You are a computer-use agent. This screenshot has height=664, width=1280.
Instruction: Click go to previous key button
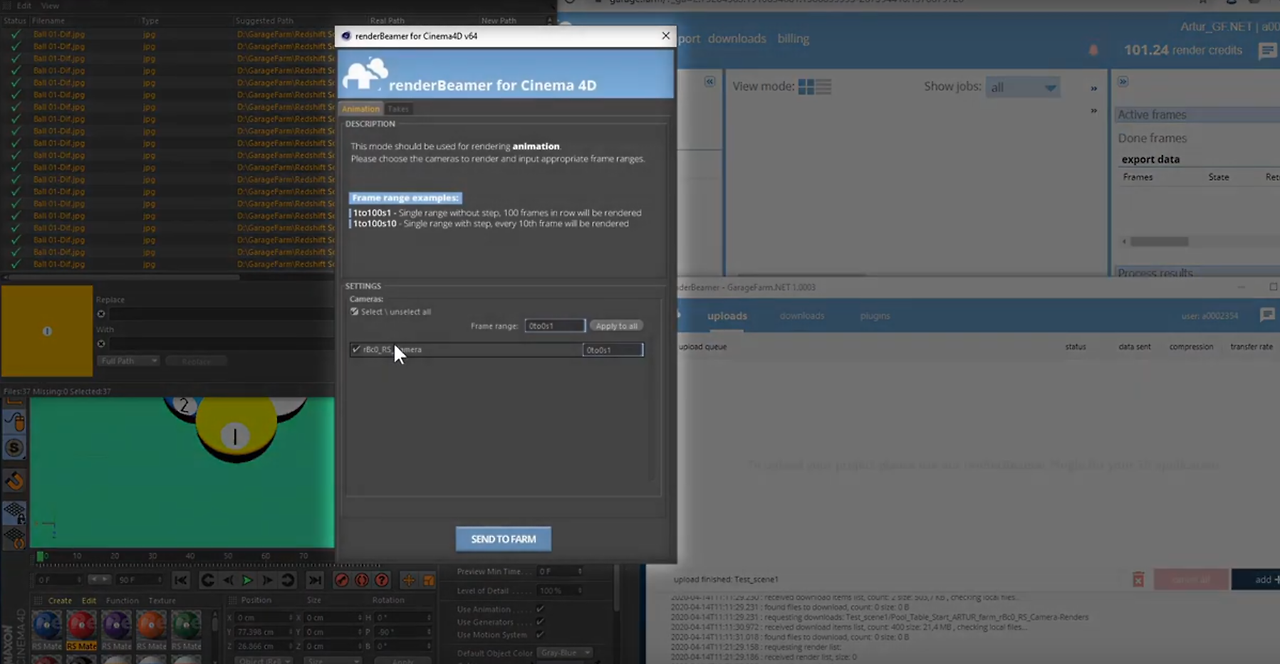pos(207,580)
